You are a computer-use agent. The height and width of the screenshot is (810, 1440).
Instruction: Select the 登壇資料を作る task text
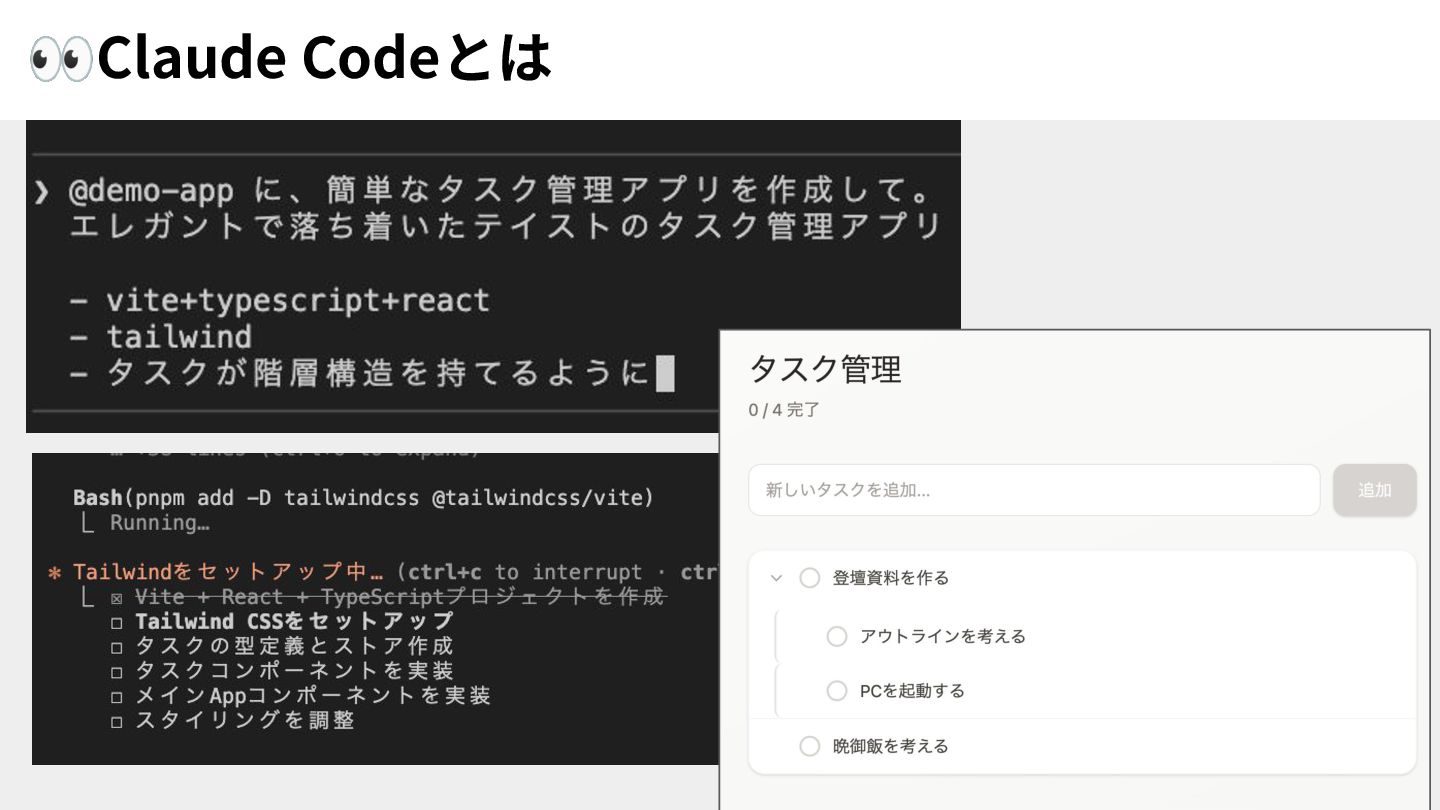(891, 578)
